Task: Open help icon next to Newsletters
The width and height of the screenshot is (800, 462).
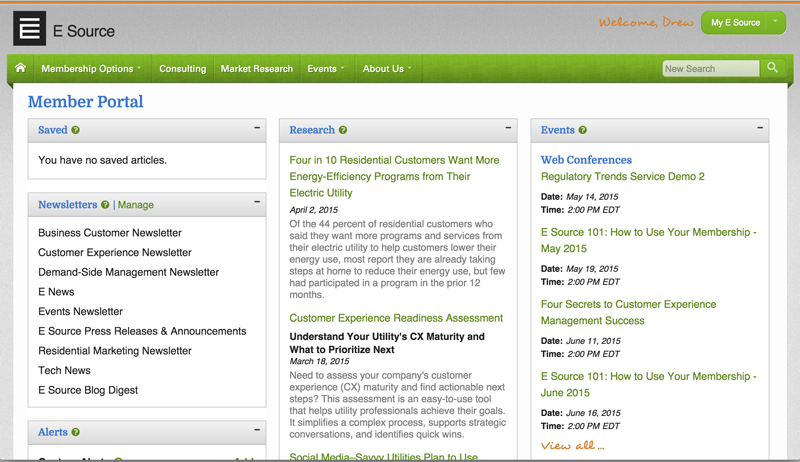Action: click(x=105, y=204)
